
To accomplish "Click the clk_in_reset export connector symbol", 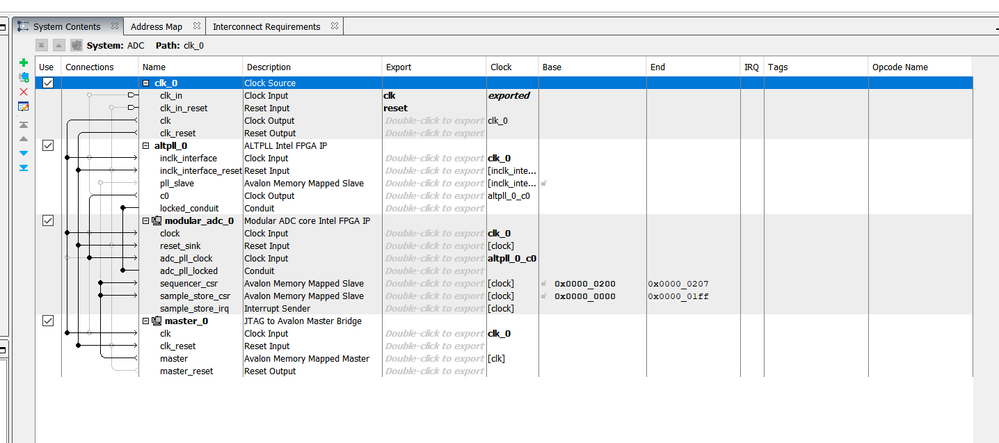I will point(133,108).
